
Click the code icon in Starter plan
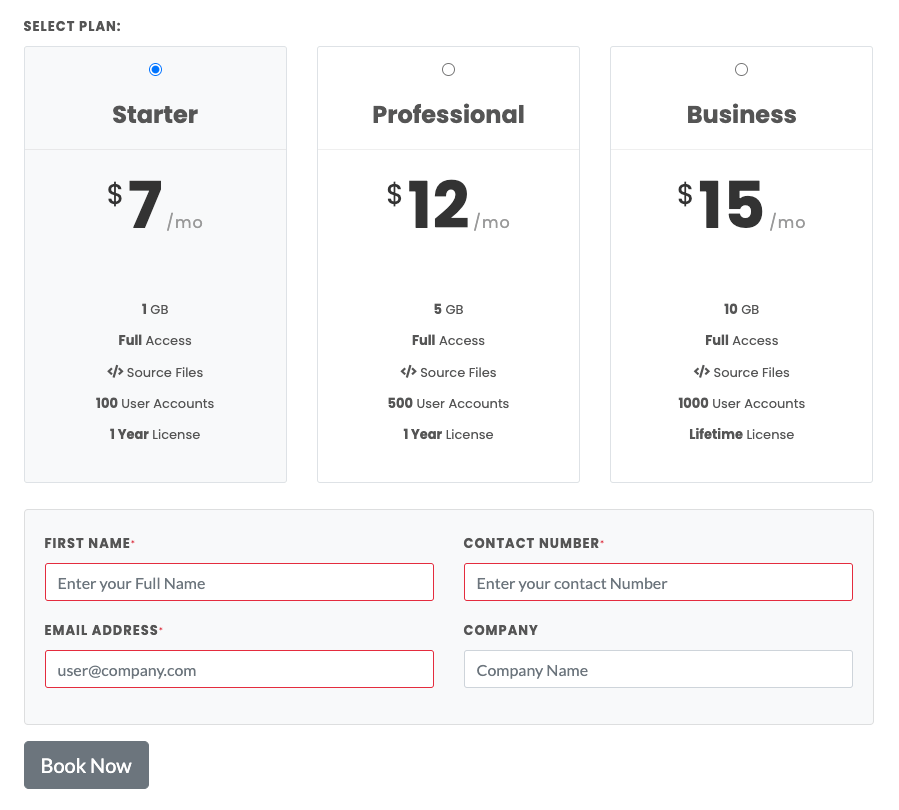pos(115,372)
